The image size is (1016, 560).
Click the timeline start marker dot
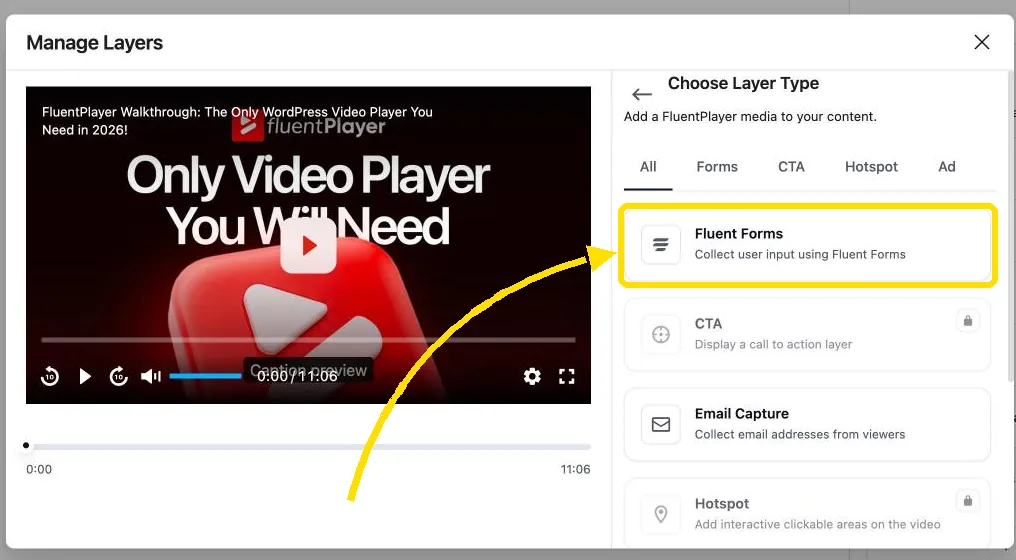pos(26,445)
